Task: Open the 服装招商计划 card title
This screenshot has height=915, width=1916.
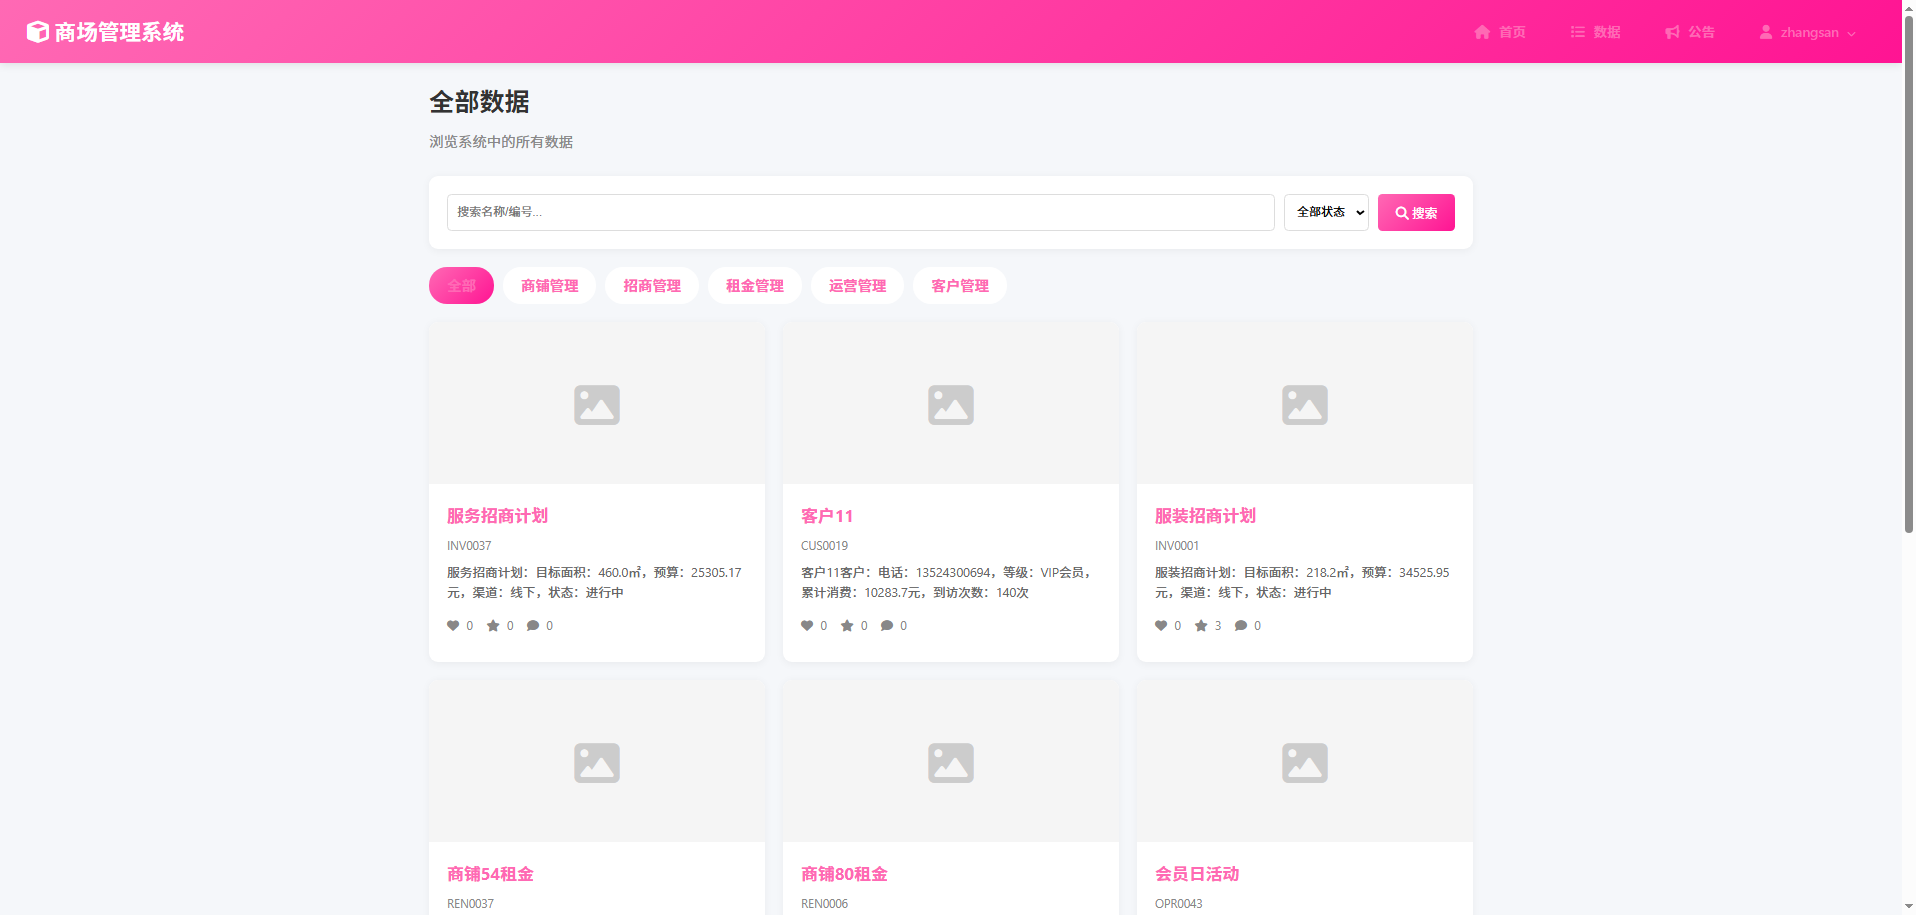Action: (1205, 516)
